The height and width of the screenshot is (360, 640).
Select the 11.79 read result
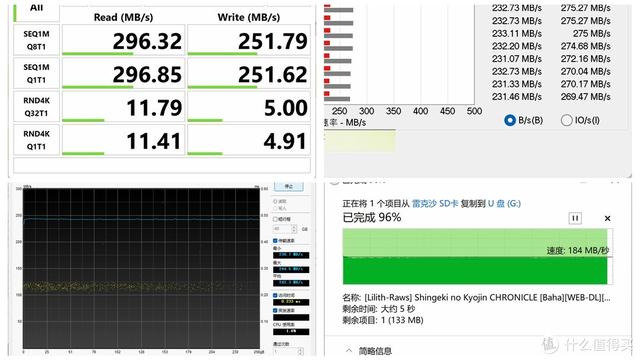point(154,108)
